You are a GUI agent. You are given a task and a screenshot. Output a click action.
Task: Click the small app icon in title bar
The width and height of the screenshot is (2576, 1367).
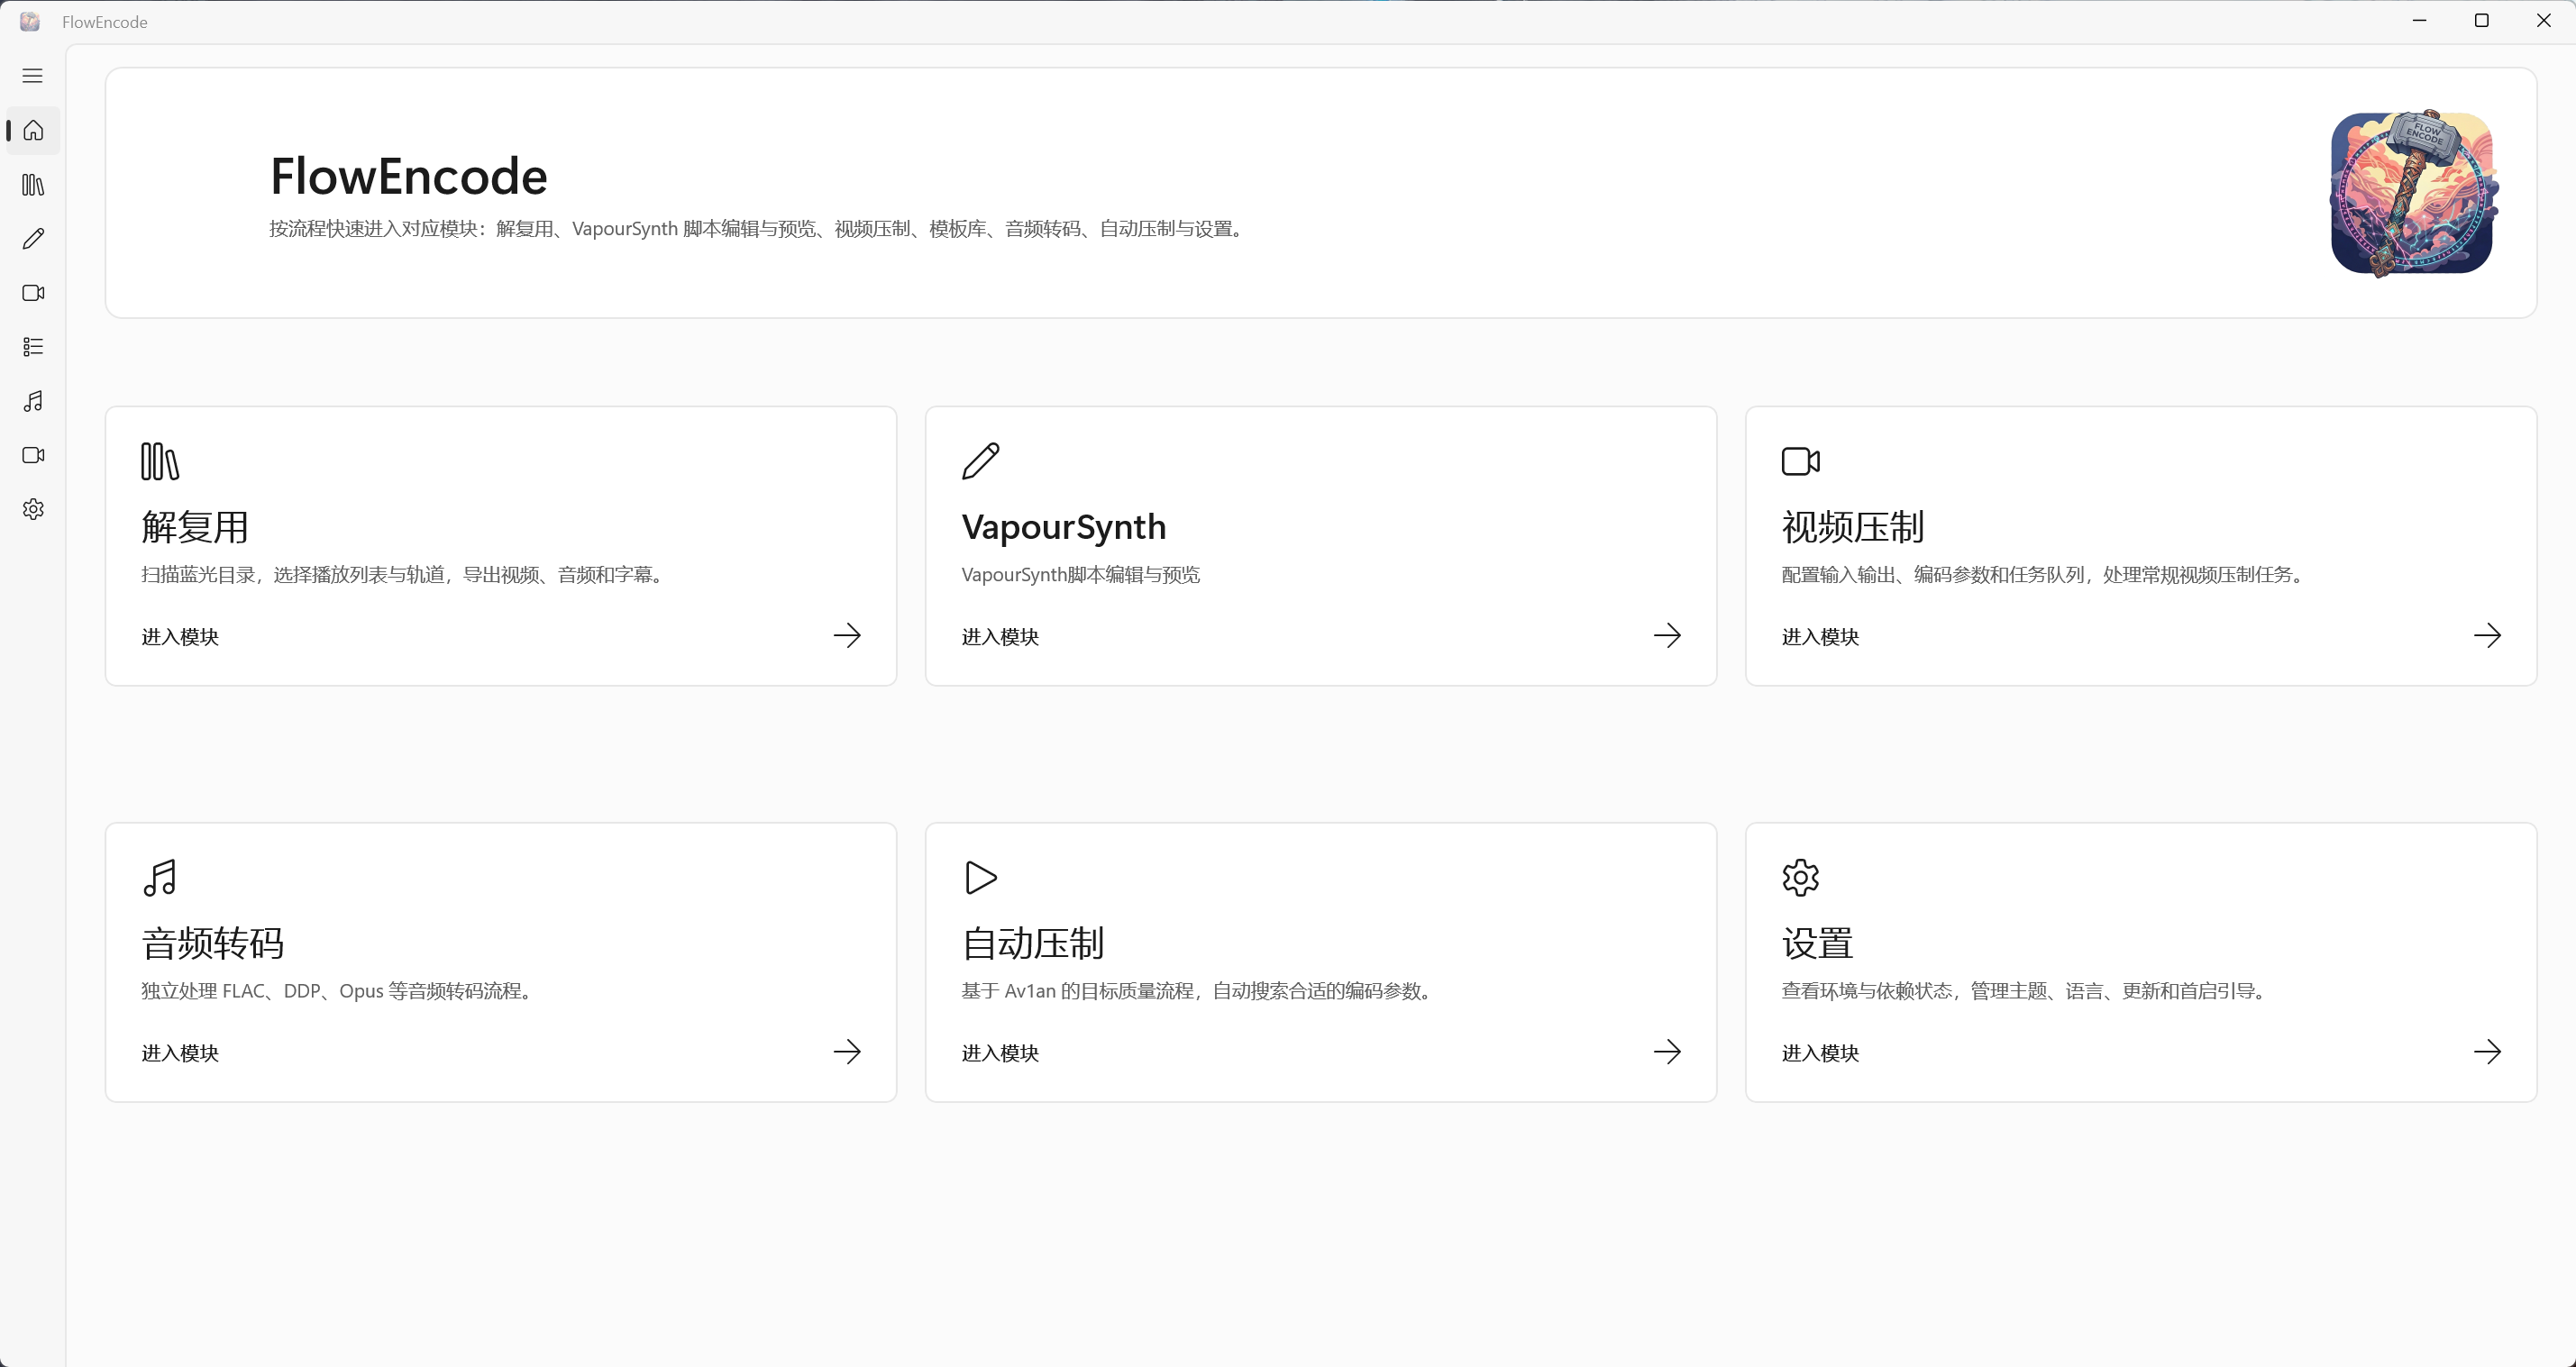tap(30, 21)
